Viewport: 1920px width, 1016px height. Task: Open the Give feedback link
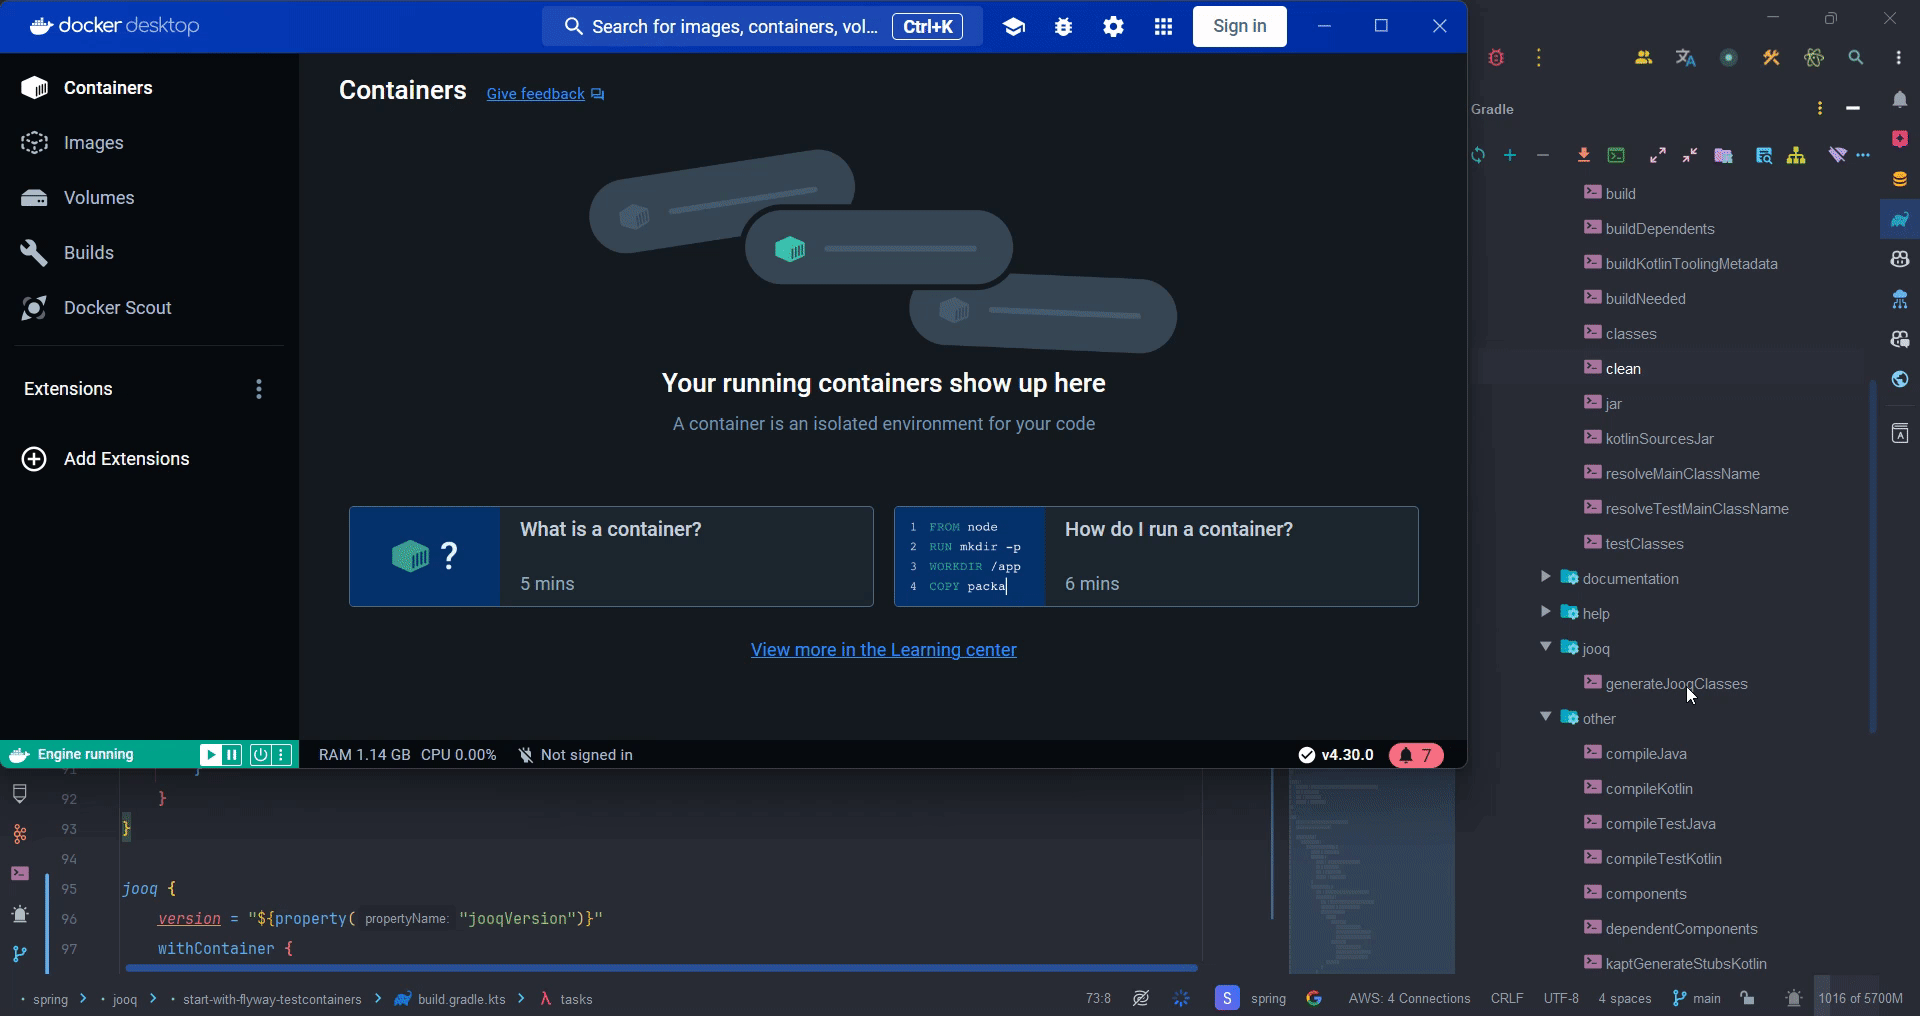coord(545,94)
